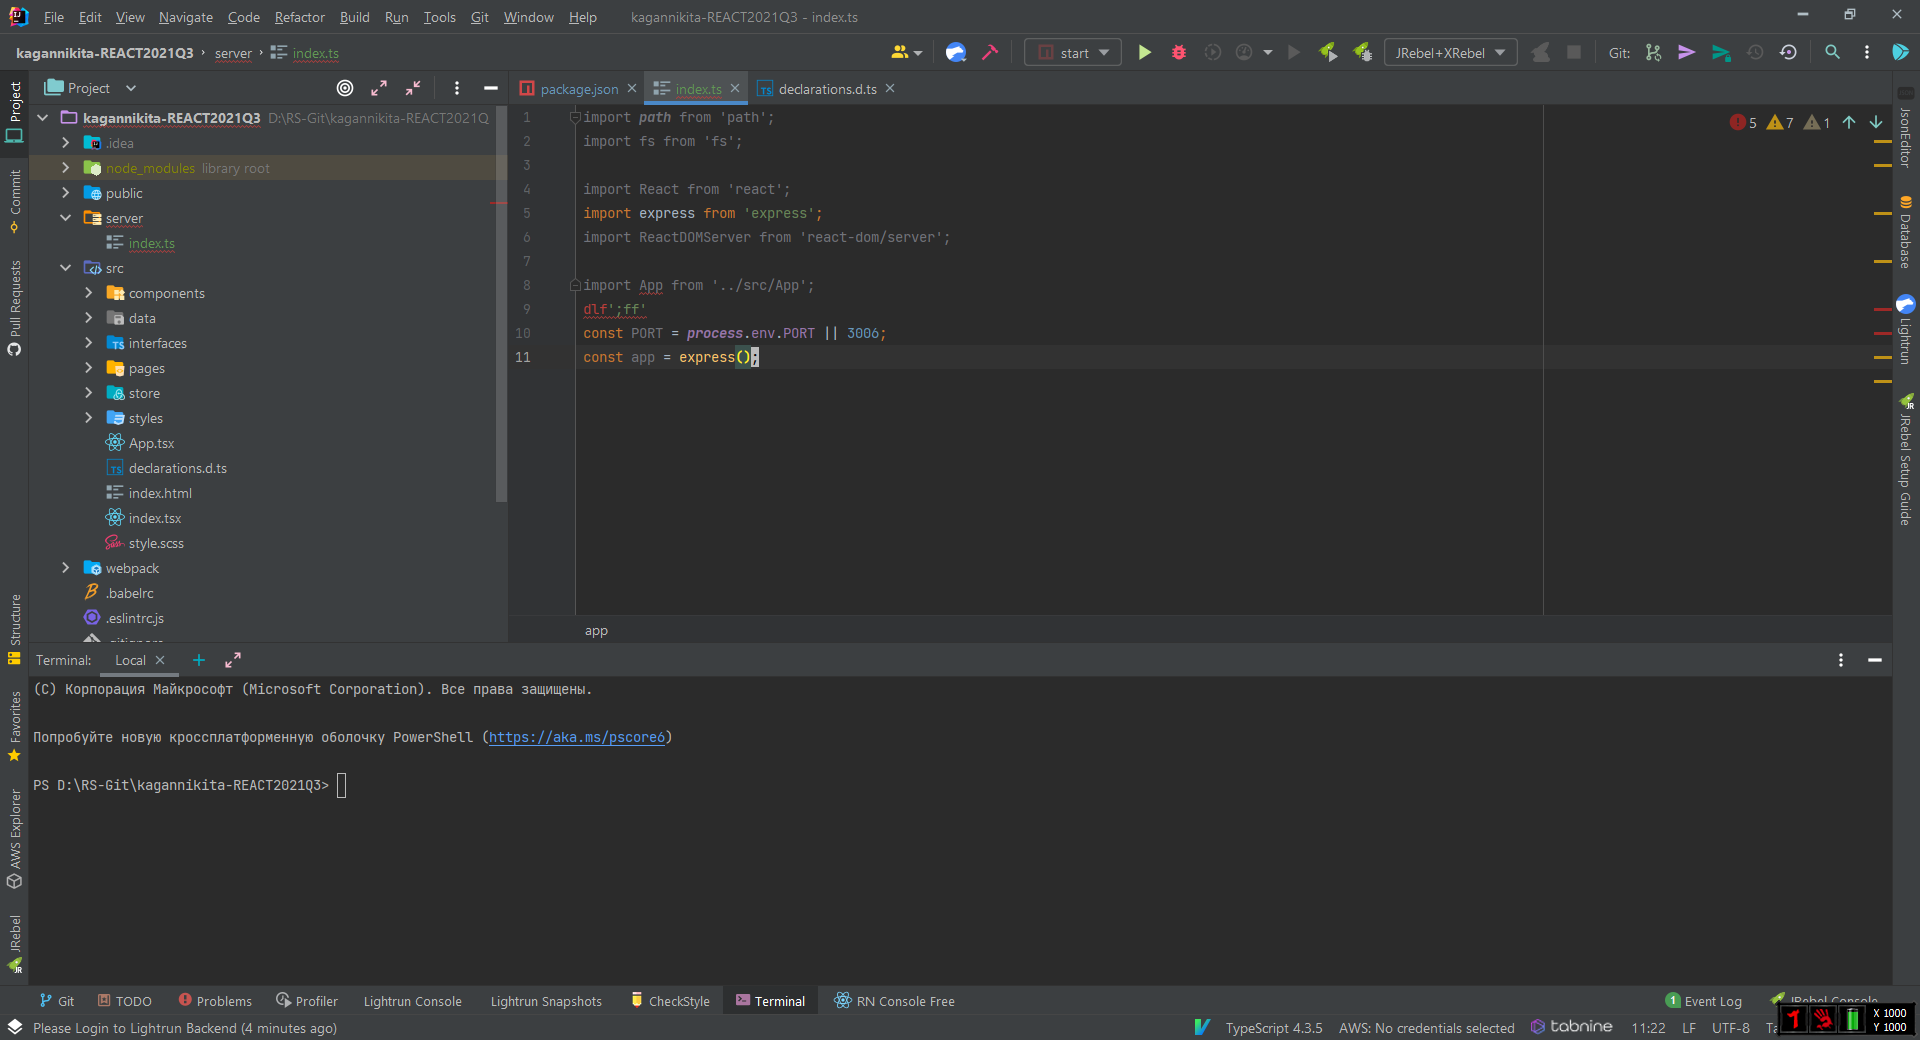Screen dimensions: 1920x1040
Task: Click the Debug bug icon
Action: pos(1179,53)
